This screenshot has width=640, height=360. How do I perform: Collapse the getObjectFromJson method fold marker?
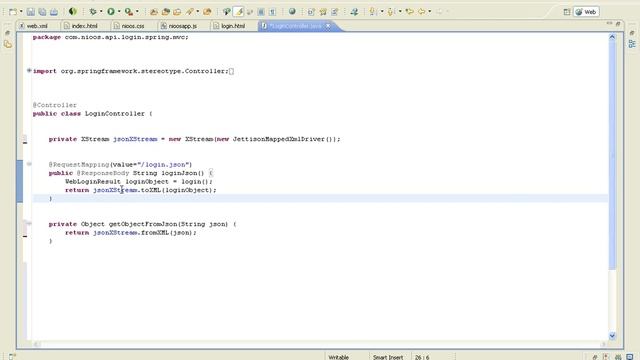(29, 223)
